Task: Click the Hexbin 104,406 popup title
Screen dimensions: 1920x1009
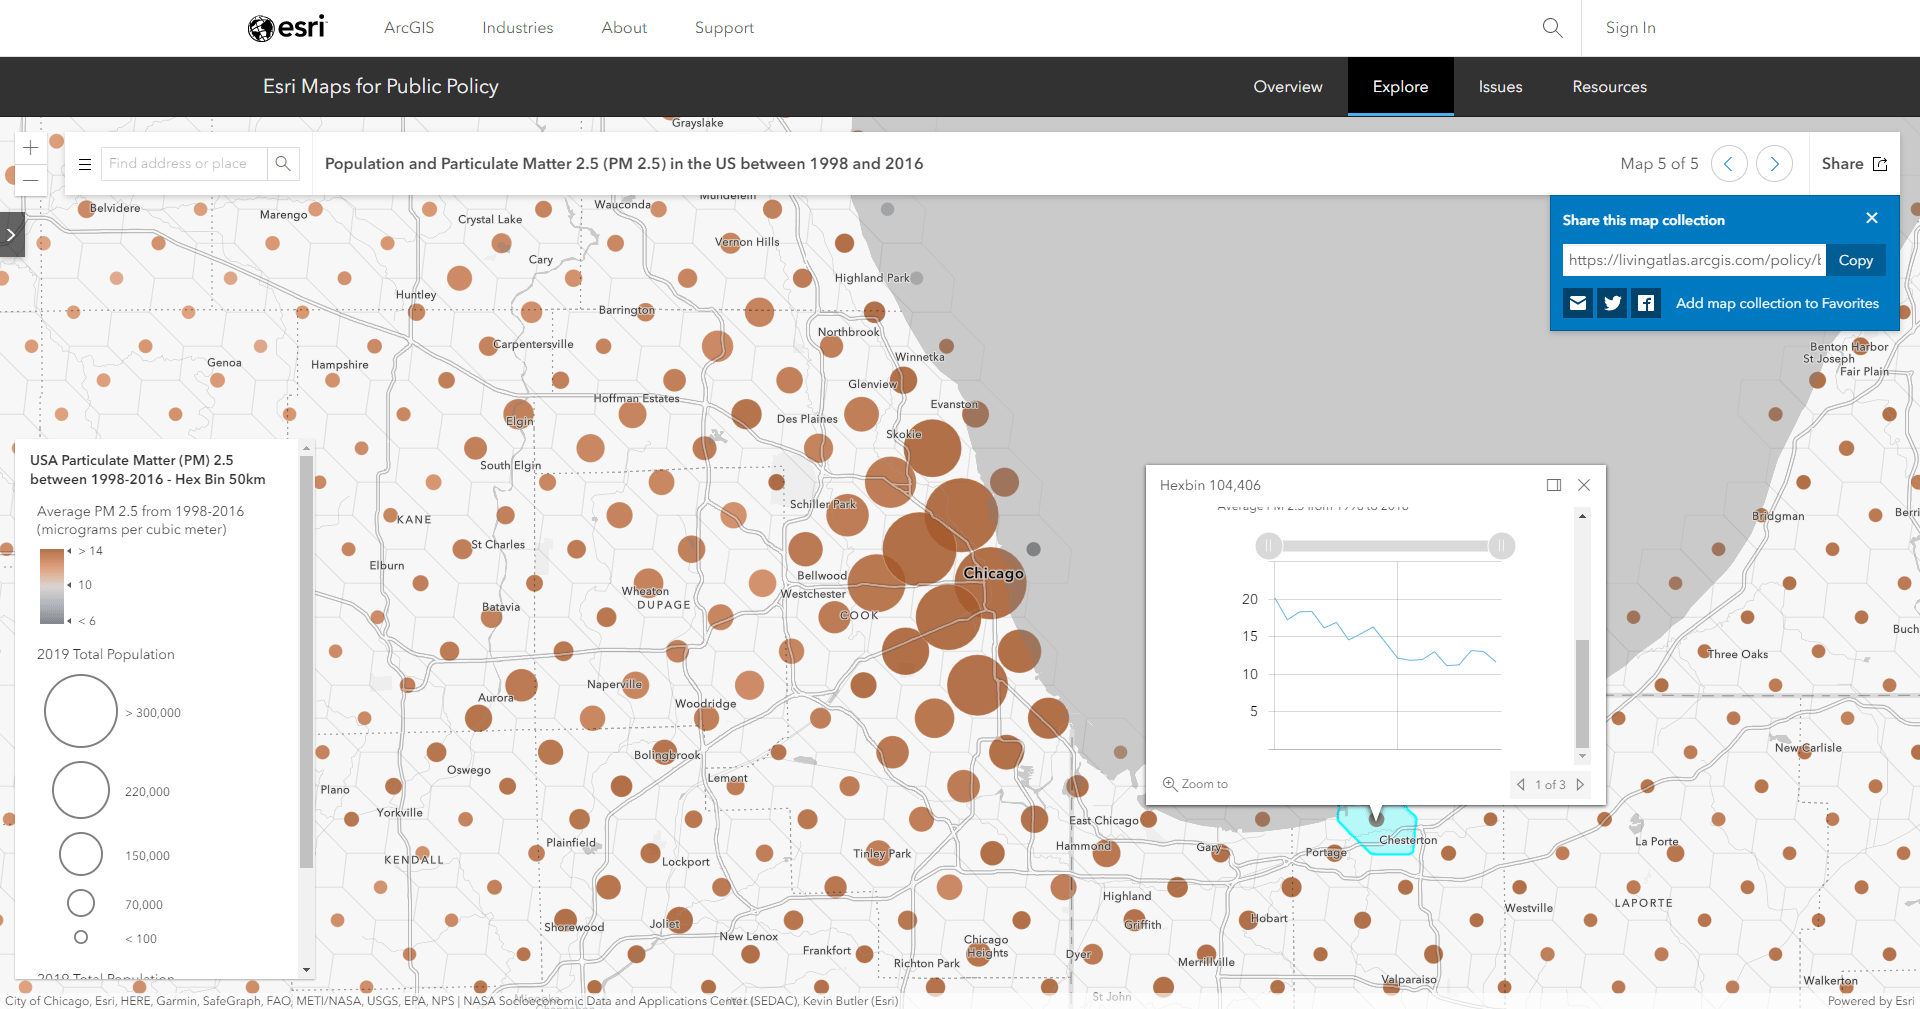Action: tap(1210, 485)
